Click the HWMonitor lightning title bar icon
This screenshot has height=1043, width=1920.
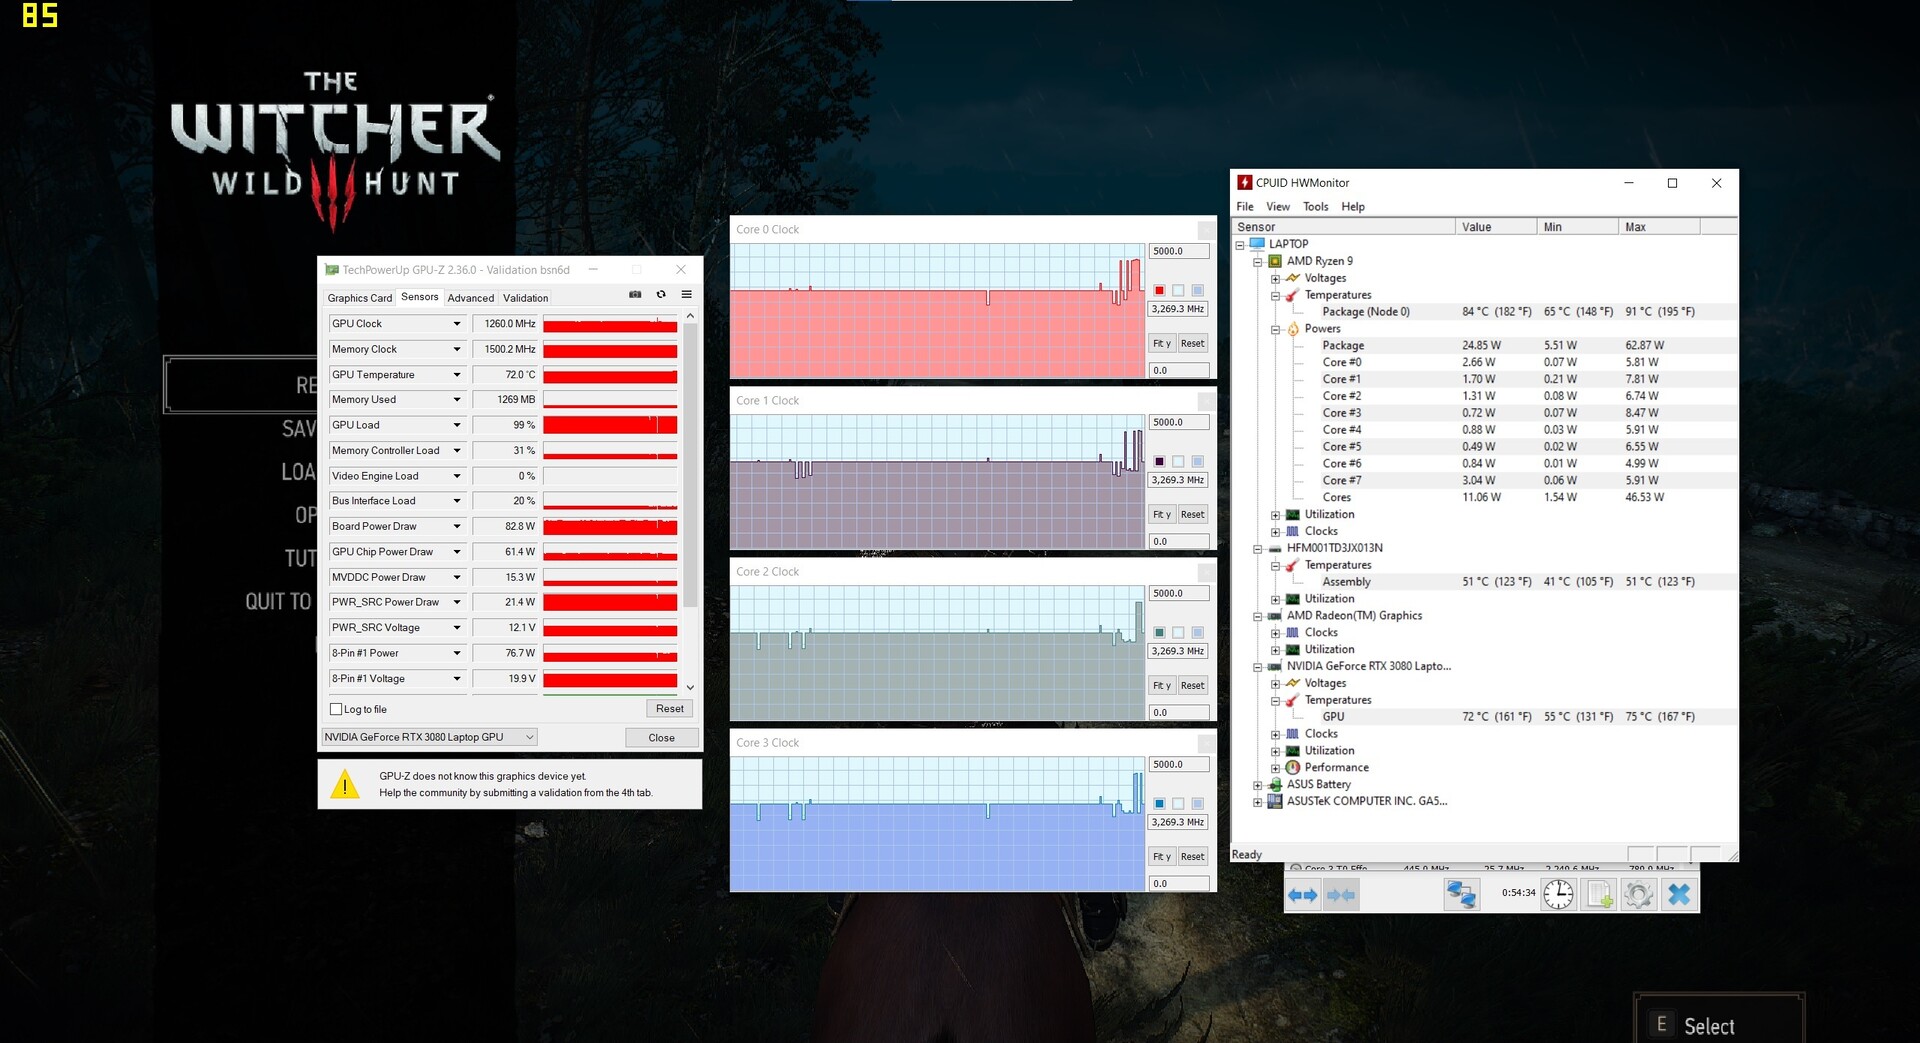pos(1244,182)
